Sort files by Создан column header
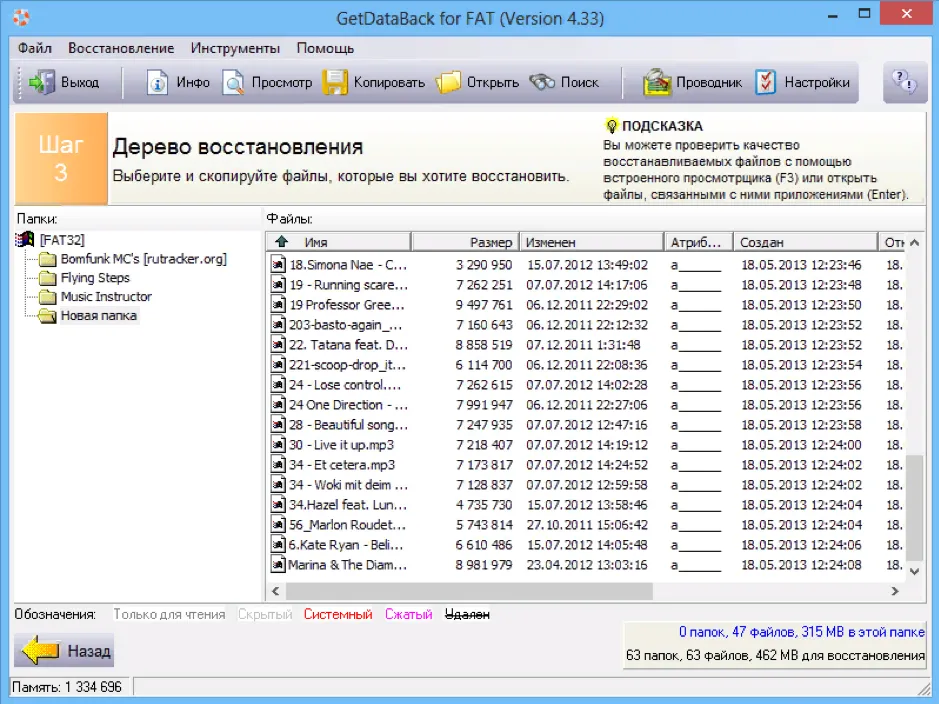The width and height of the screenshot is (939, 704). tap(805, 242)
